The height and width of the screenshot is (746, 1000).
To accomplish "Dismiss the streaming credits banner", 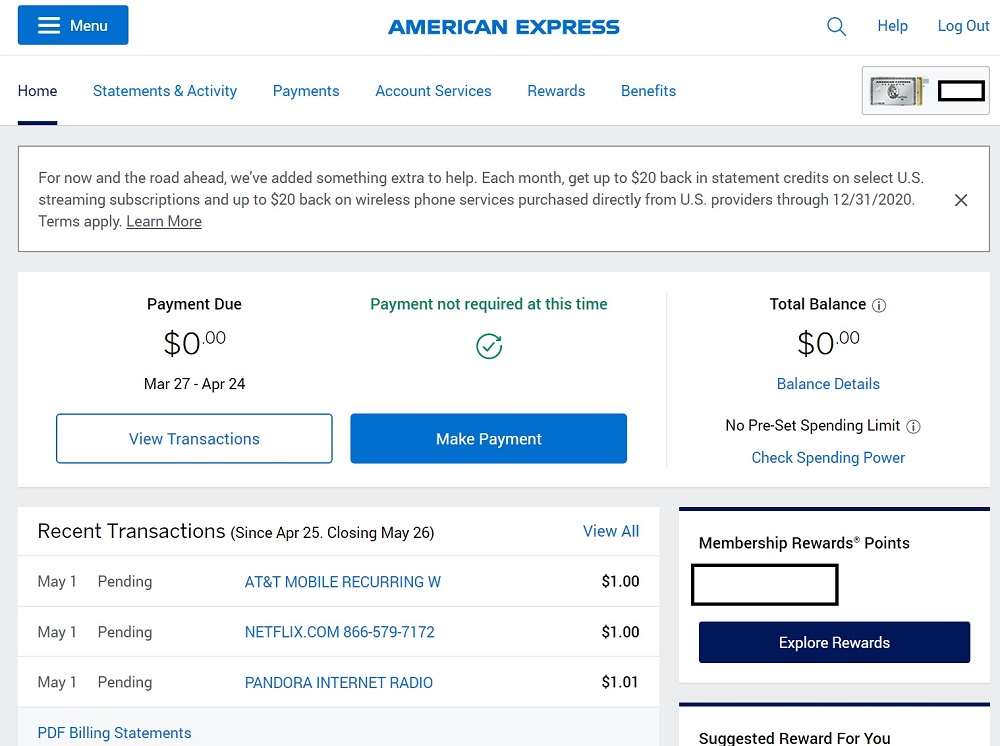I will (x=961, y=199).
